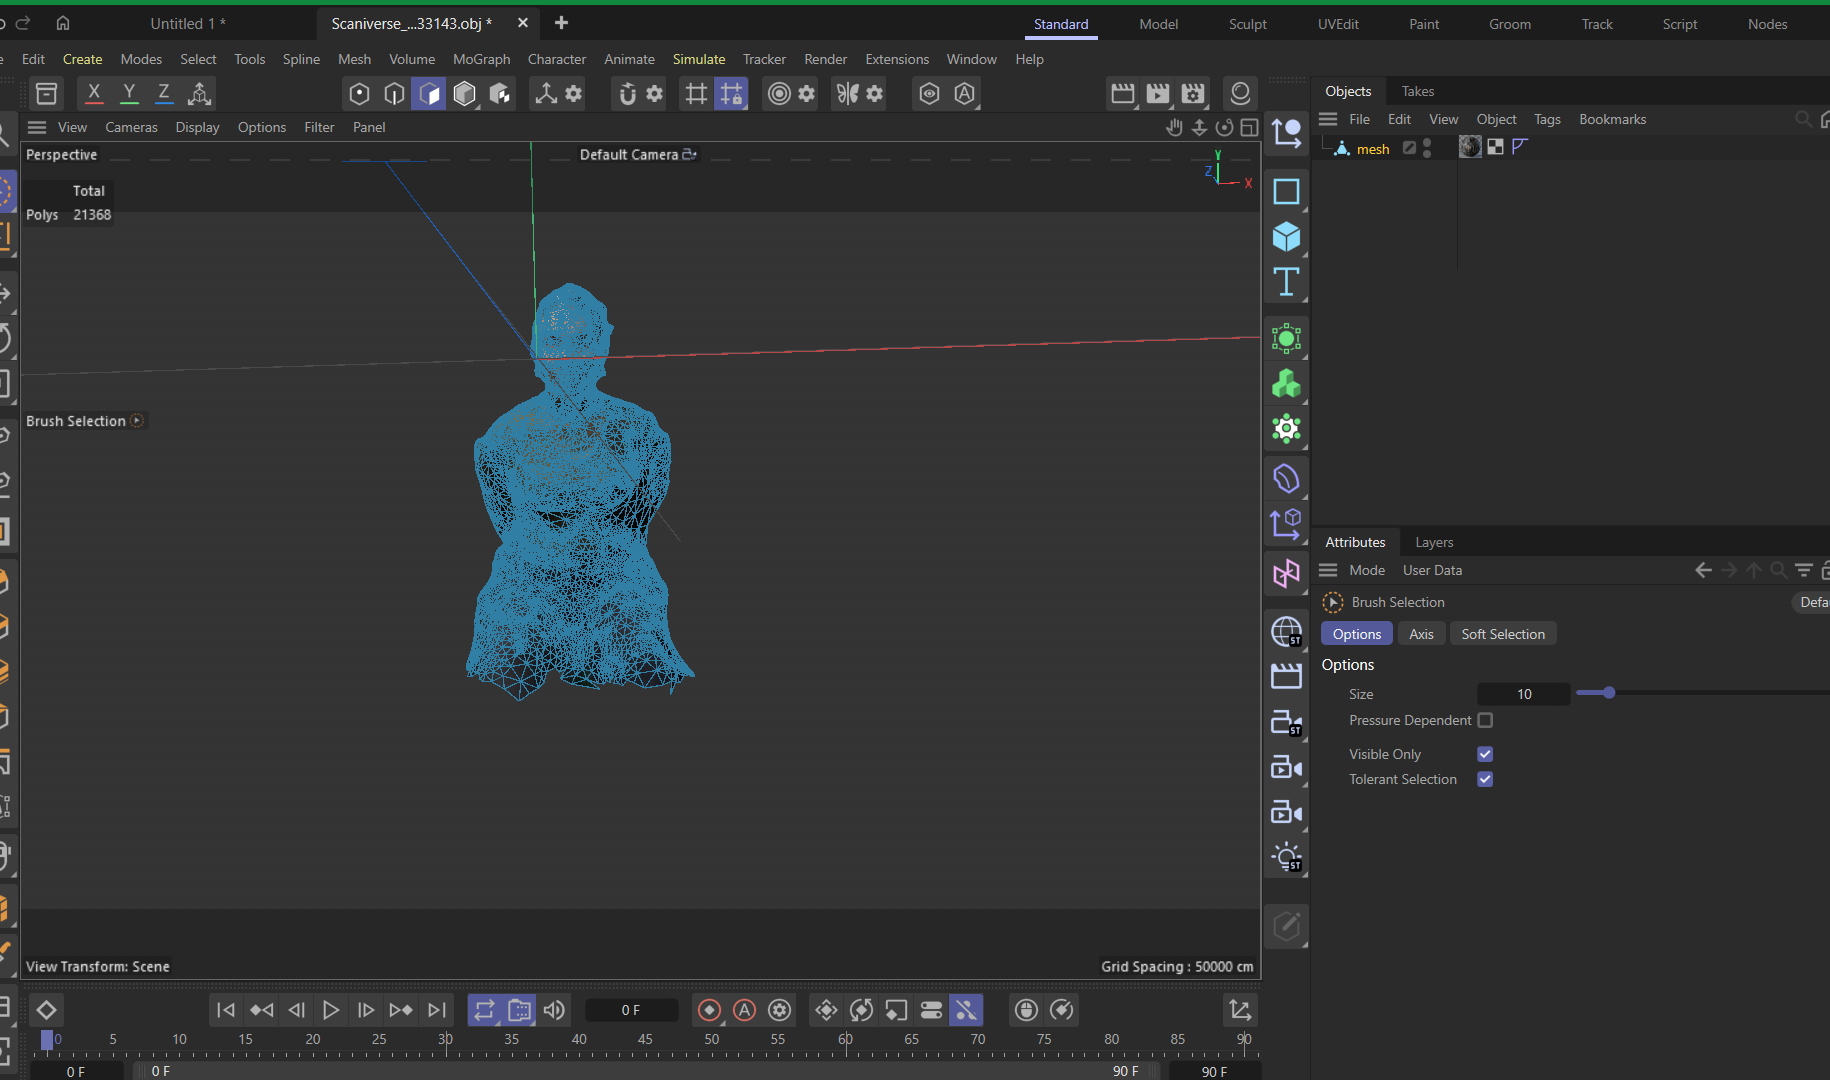
Task: Uncheck the Visible Only option
Action: (1485, 754)
